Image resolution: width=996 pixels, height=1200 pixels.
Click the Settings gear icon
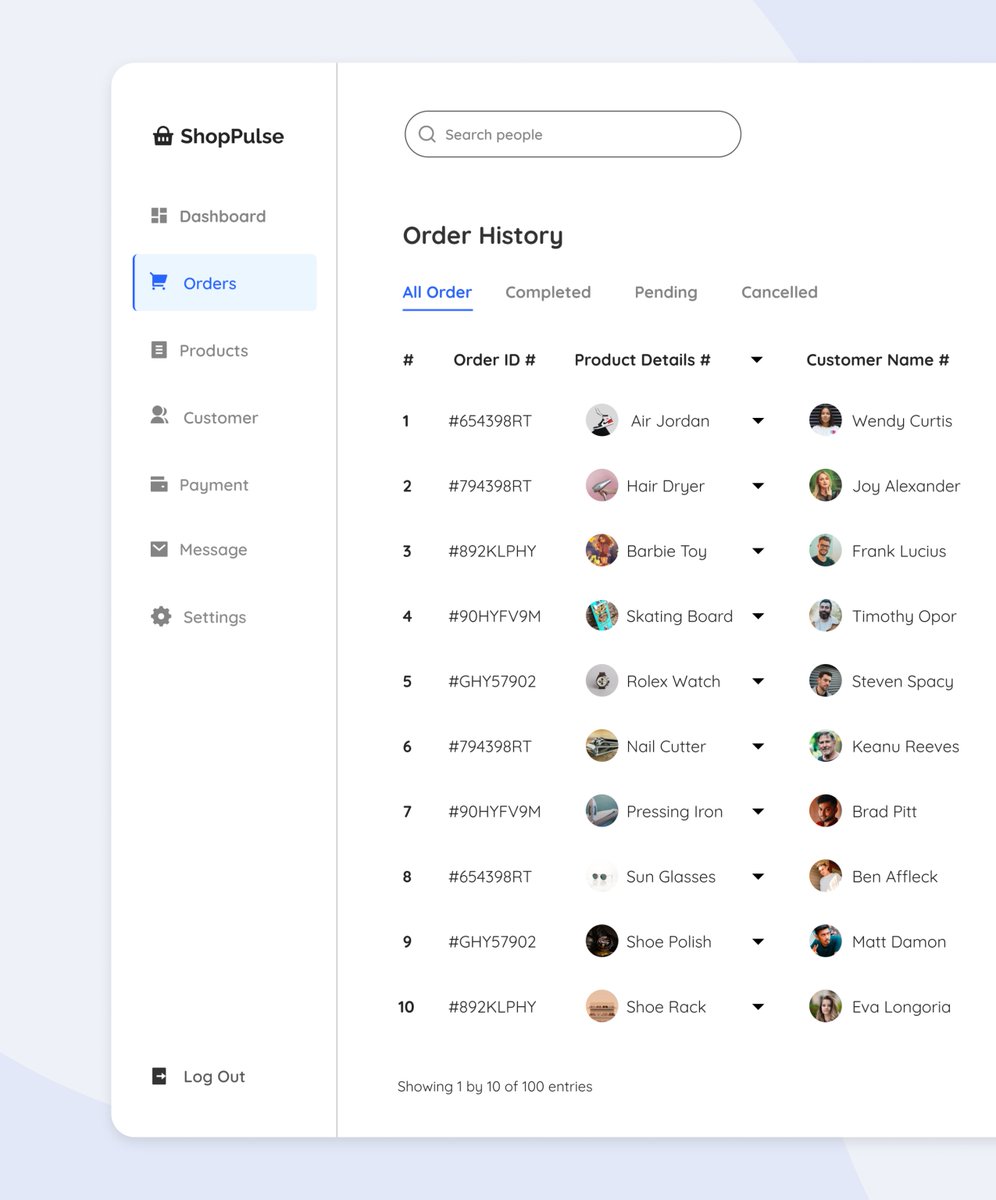pos(161,616)
